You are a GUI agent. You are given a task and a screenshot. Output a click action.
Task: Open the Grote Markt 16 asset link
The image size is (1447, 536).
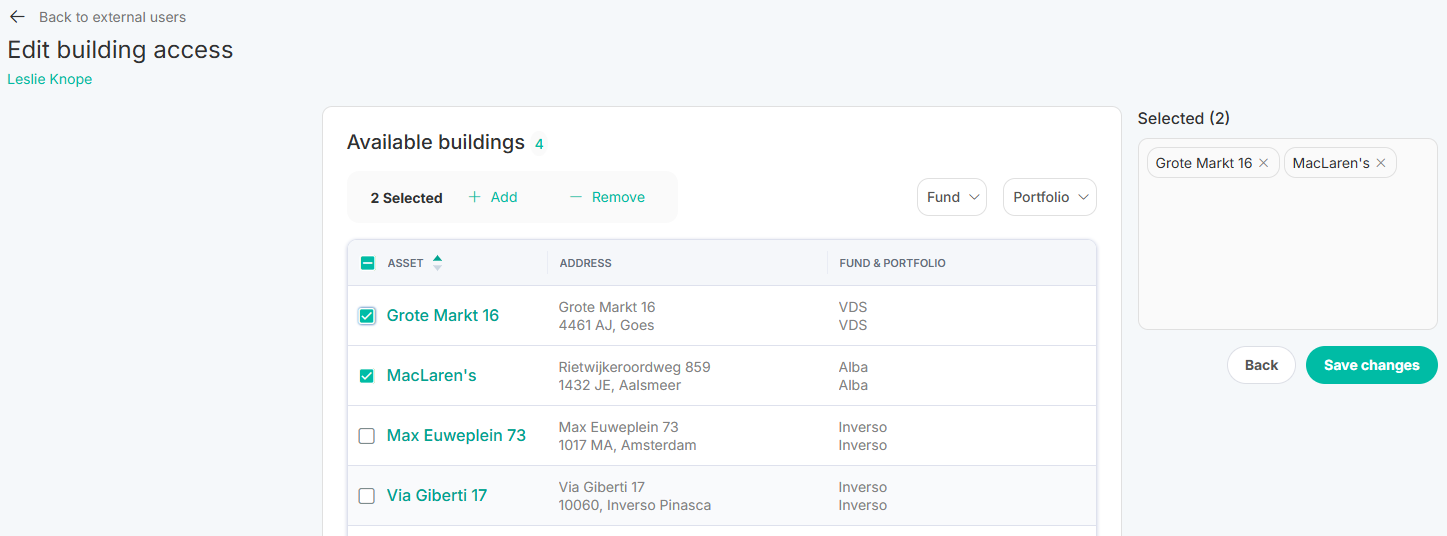pyautogui.click(x=443, y=315)
